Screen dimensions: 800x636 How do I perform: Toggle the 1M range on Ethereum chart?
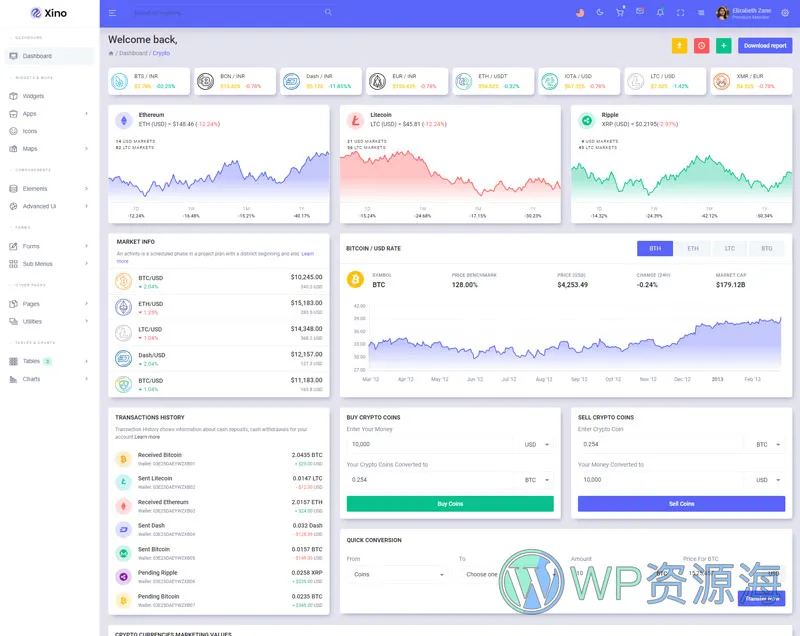(x=246, y=209)
